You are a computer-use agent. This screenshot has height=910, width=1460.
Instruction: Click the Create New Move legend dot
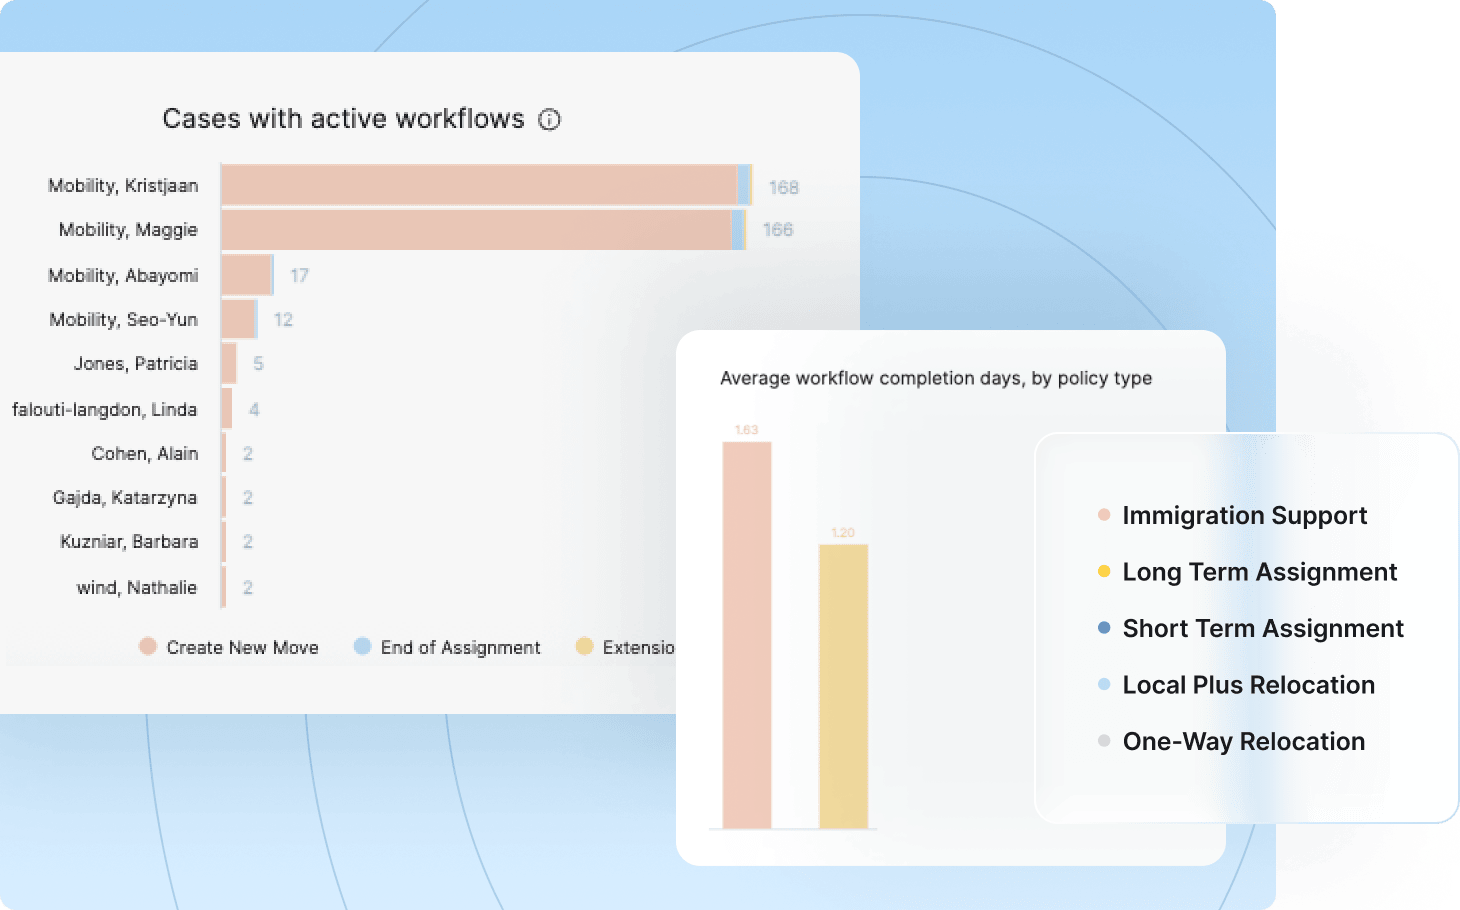[x=148, y=647]
